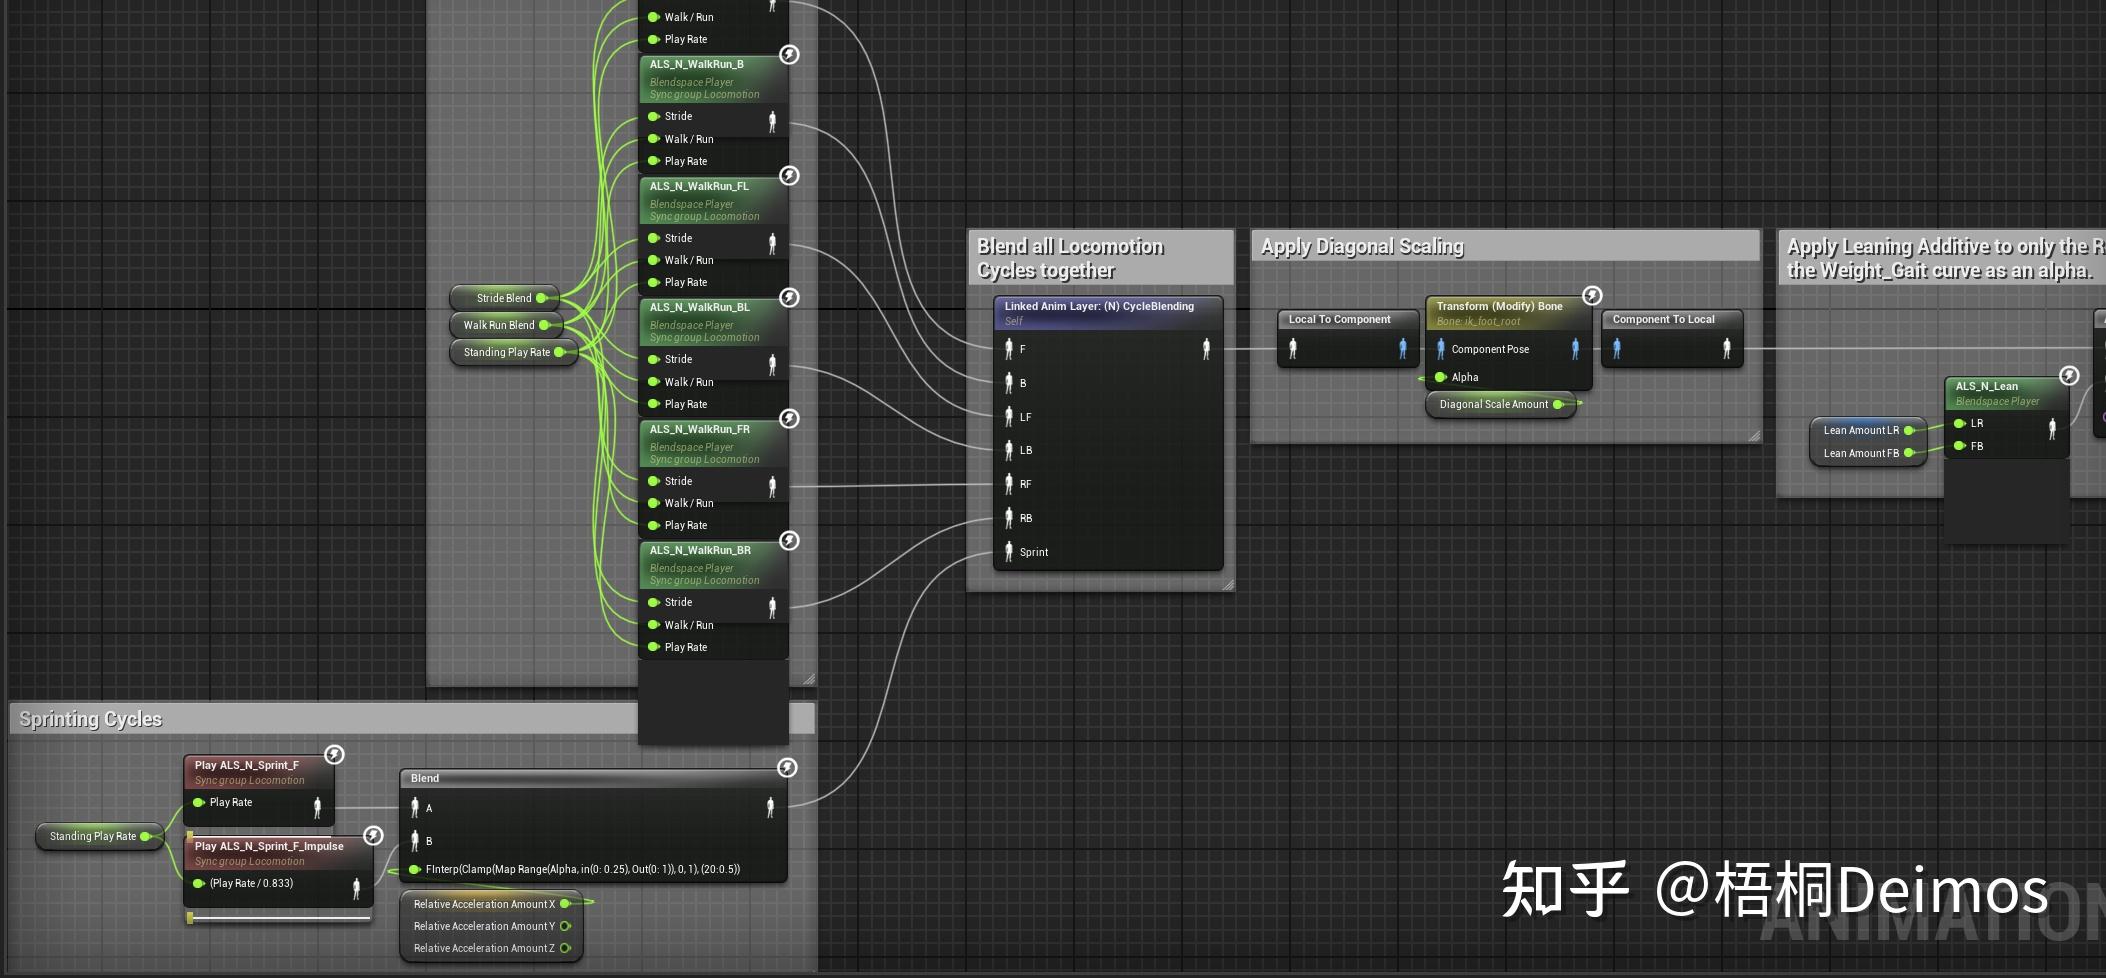Toggle the lightning indicator on ALS_N_WalkRun_FR
Viewport: 2106px width, 978px height.
tap(789, 418)
